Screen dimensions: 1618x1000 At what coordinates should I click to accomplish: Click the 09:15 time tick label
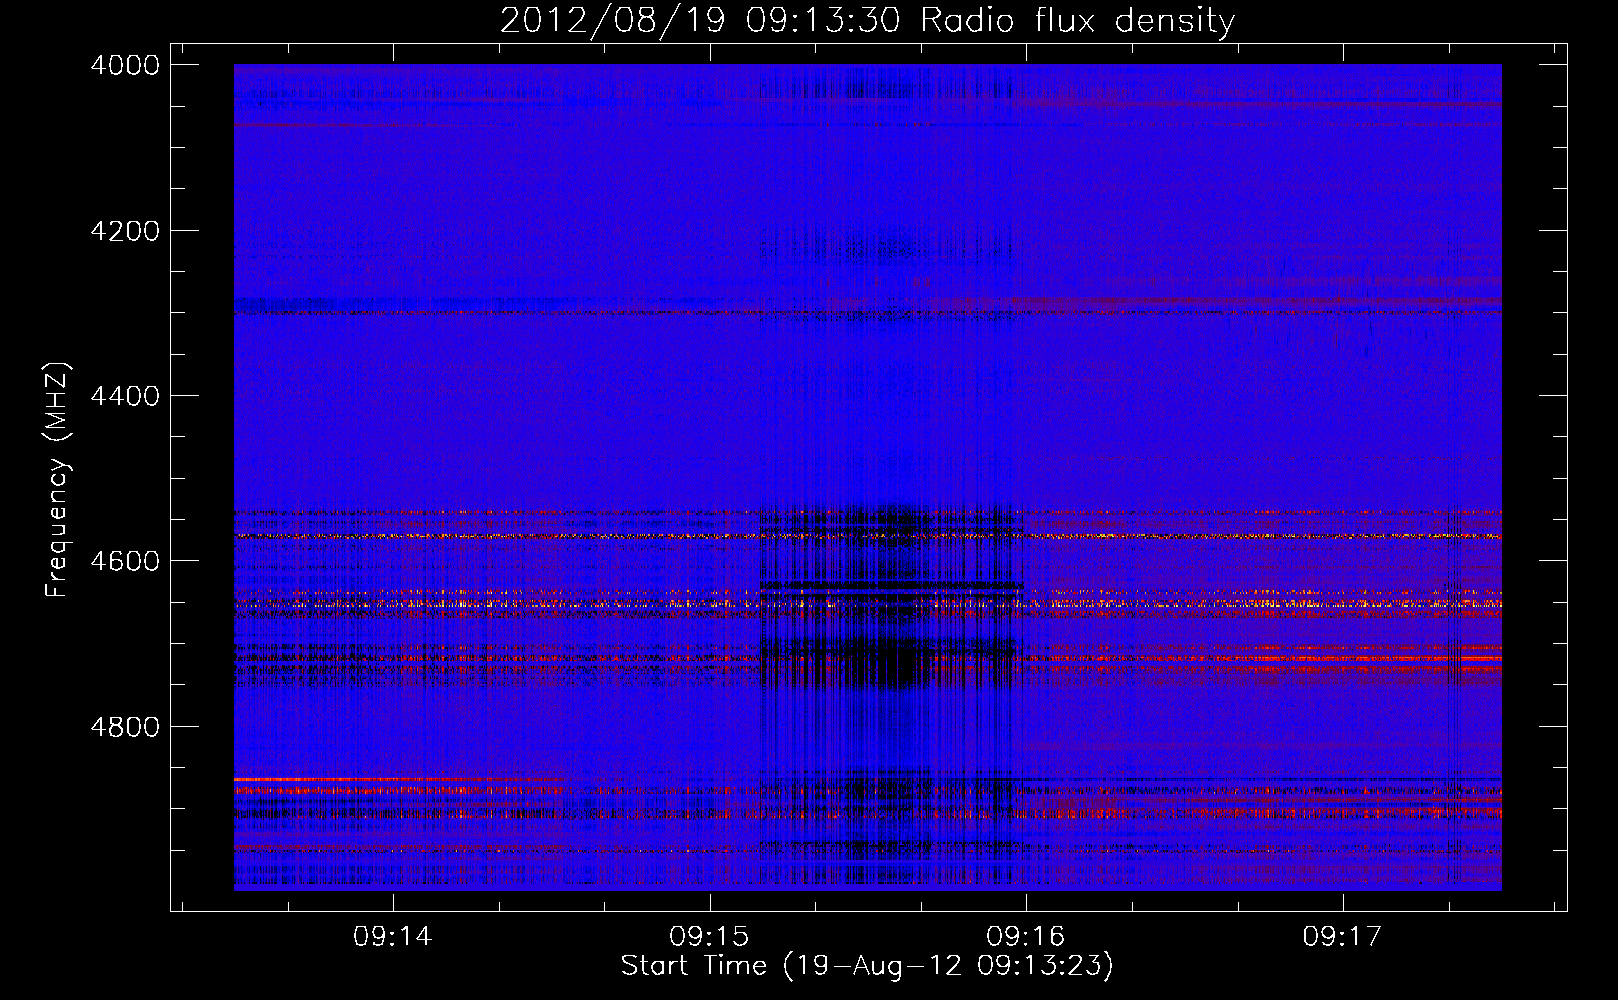click(x=710, y=937)
